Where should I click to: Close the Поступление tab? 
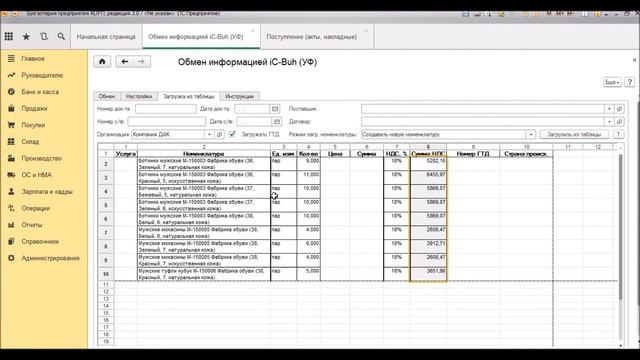click(x=366, y=31)
